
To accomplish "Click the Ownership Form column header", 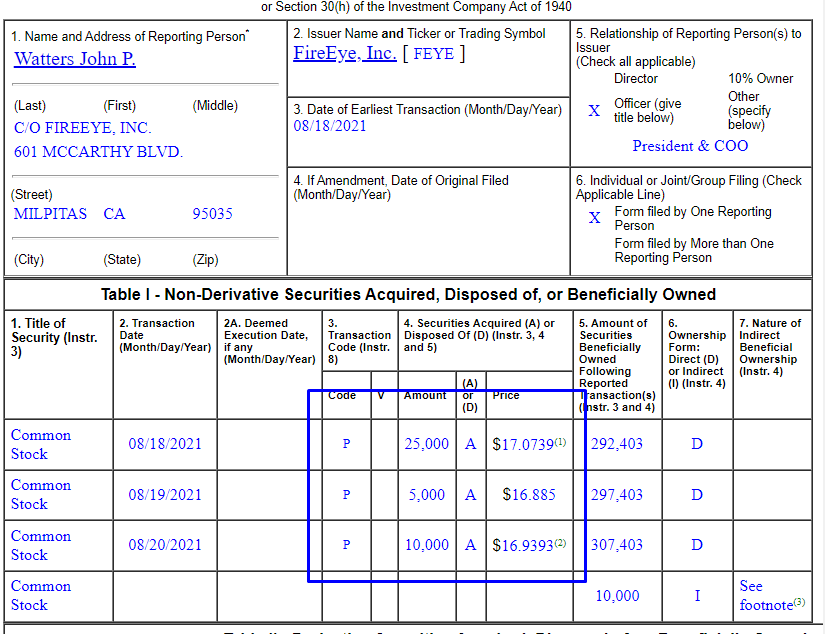I will point(697,353).
